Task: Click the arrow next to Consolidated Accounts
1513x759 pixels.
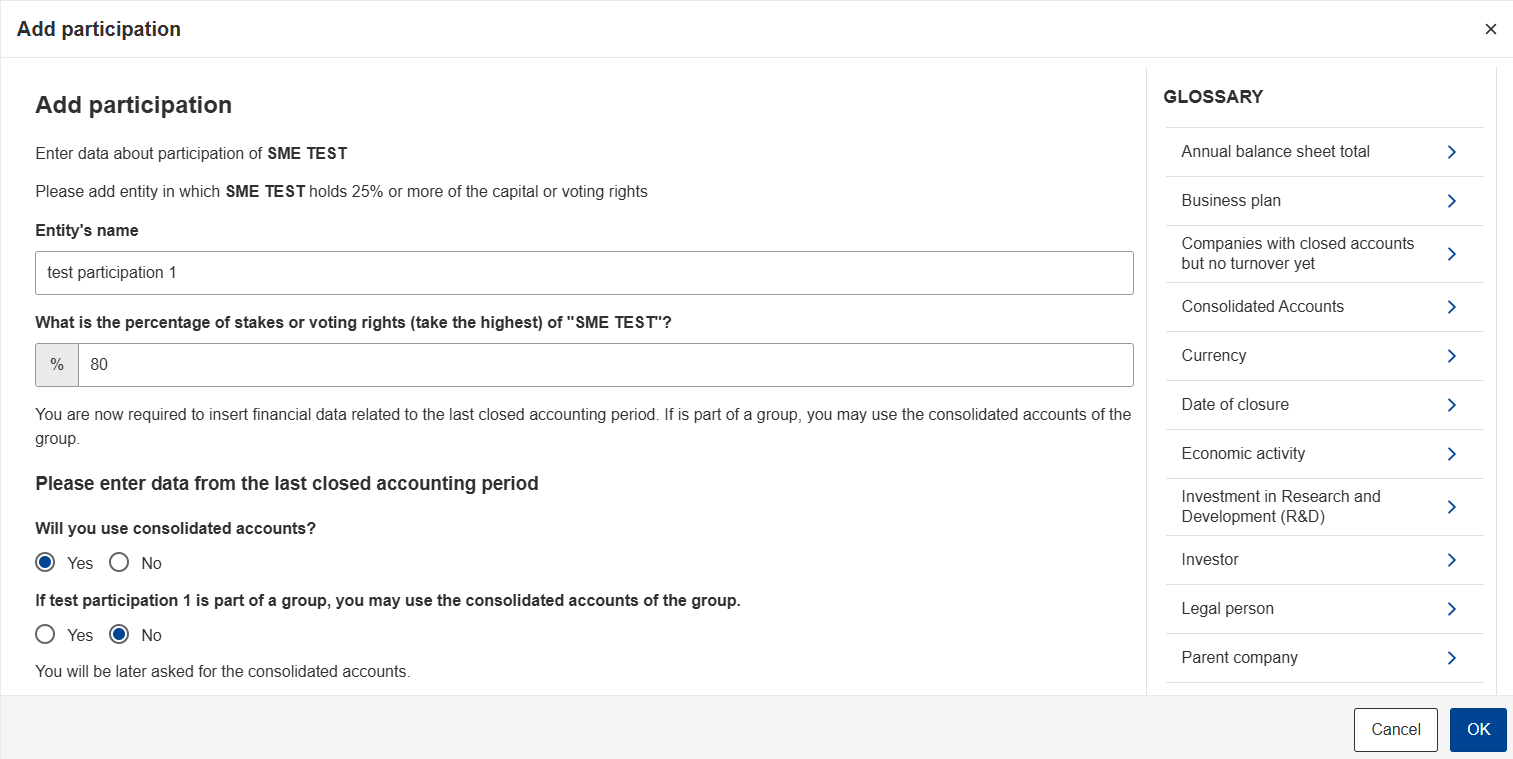Action: pyautogui.click(x=1451, y=307)
